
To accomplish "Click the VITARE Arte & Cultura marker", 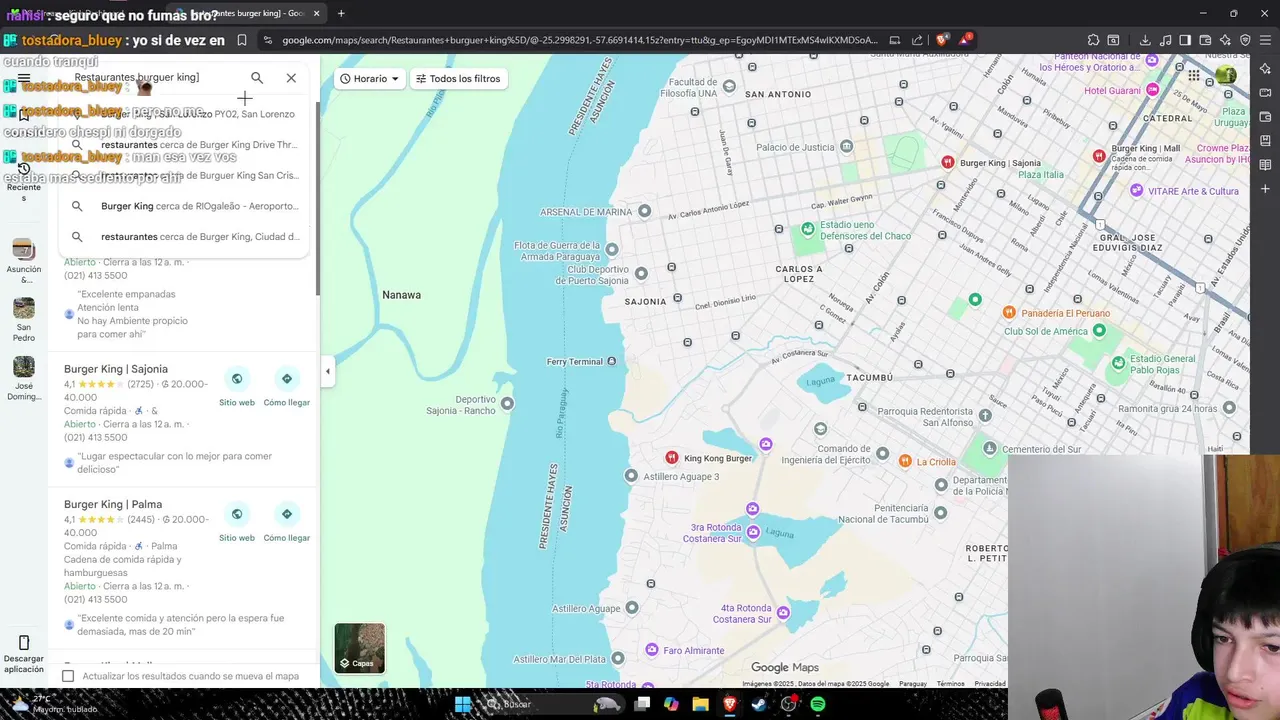I will pyautogui.click(x=1137, y=190).
